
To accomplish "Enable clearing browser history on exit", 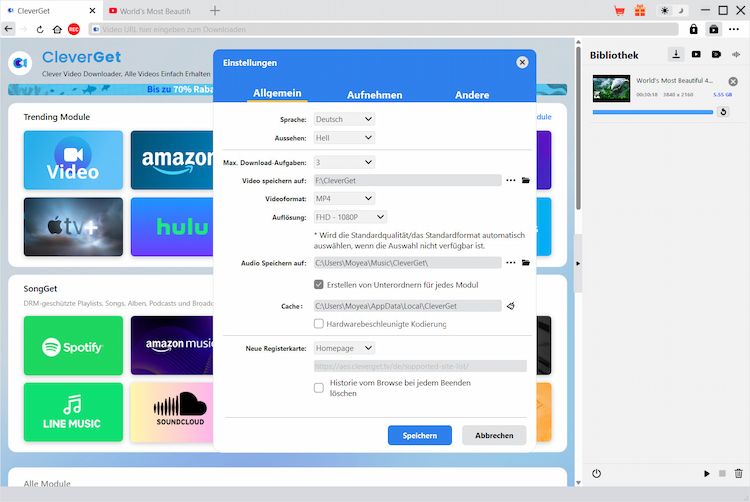I will click(319, 388).
